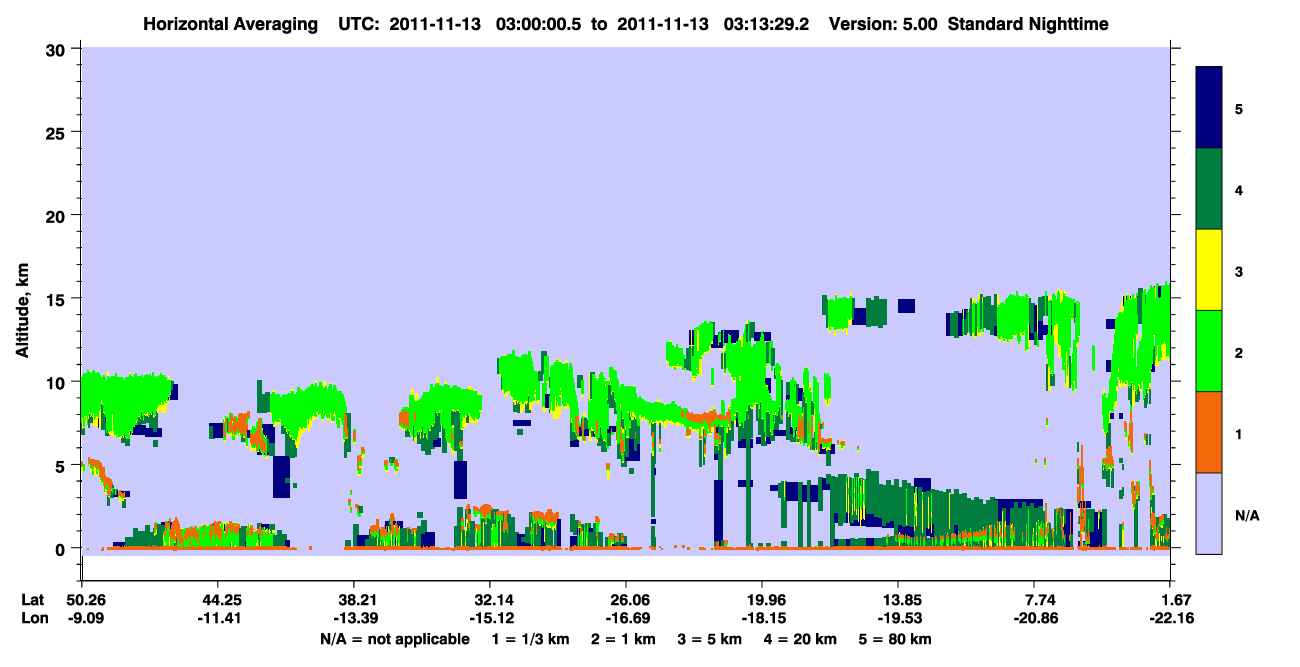Click the '5 = 80 km' legend entry
The height and width of the screenshot is (667, 1300).
(x=895, y=639)
